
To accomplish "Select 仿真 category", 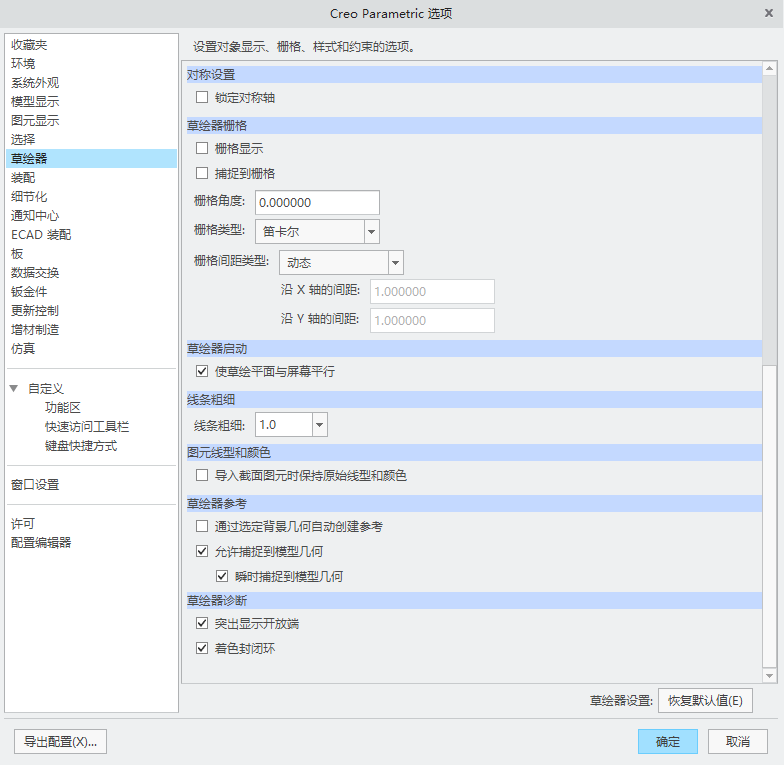I will pos(92,348).
